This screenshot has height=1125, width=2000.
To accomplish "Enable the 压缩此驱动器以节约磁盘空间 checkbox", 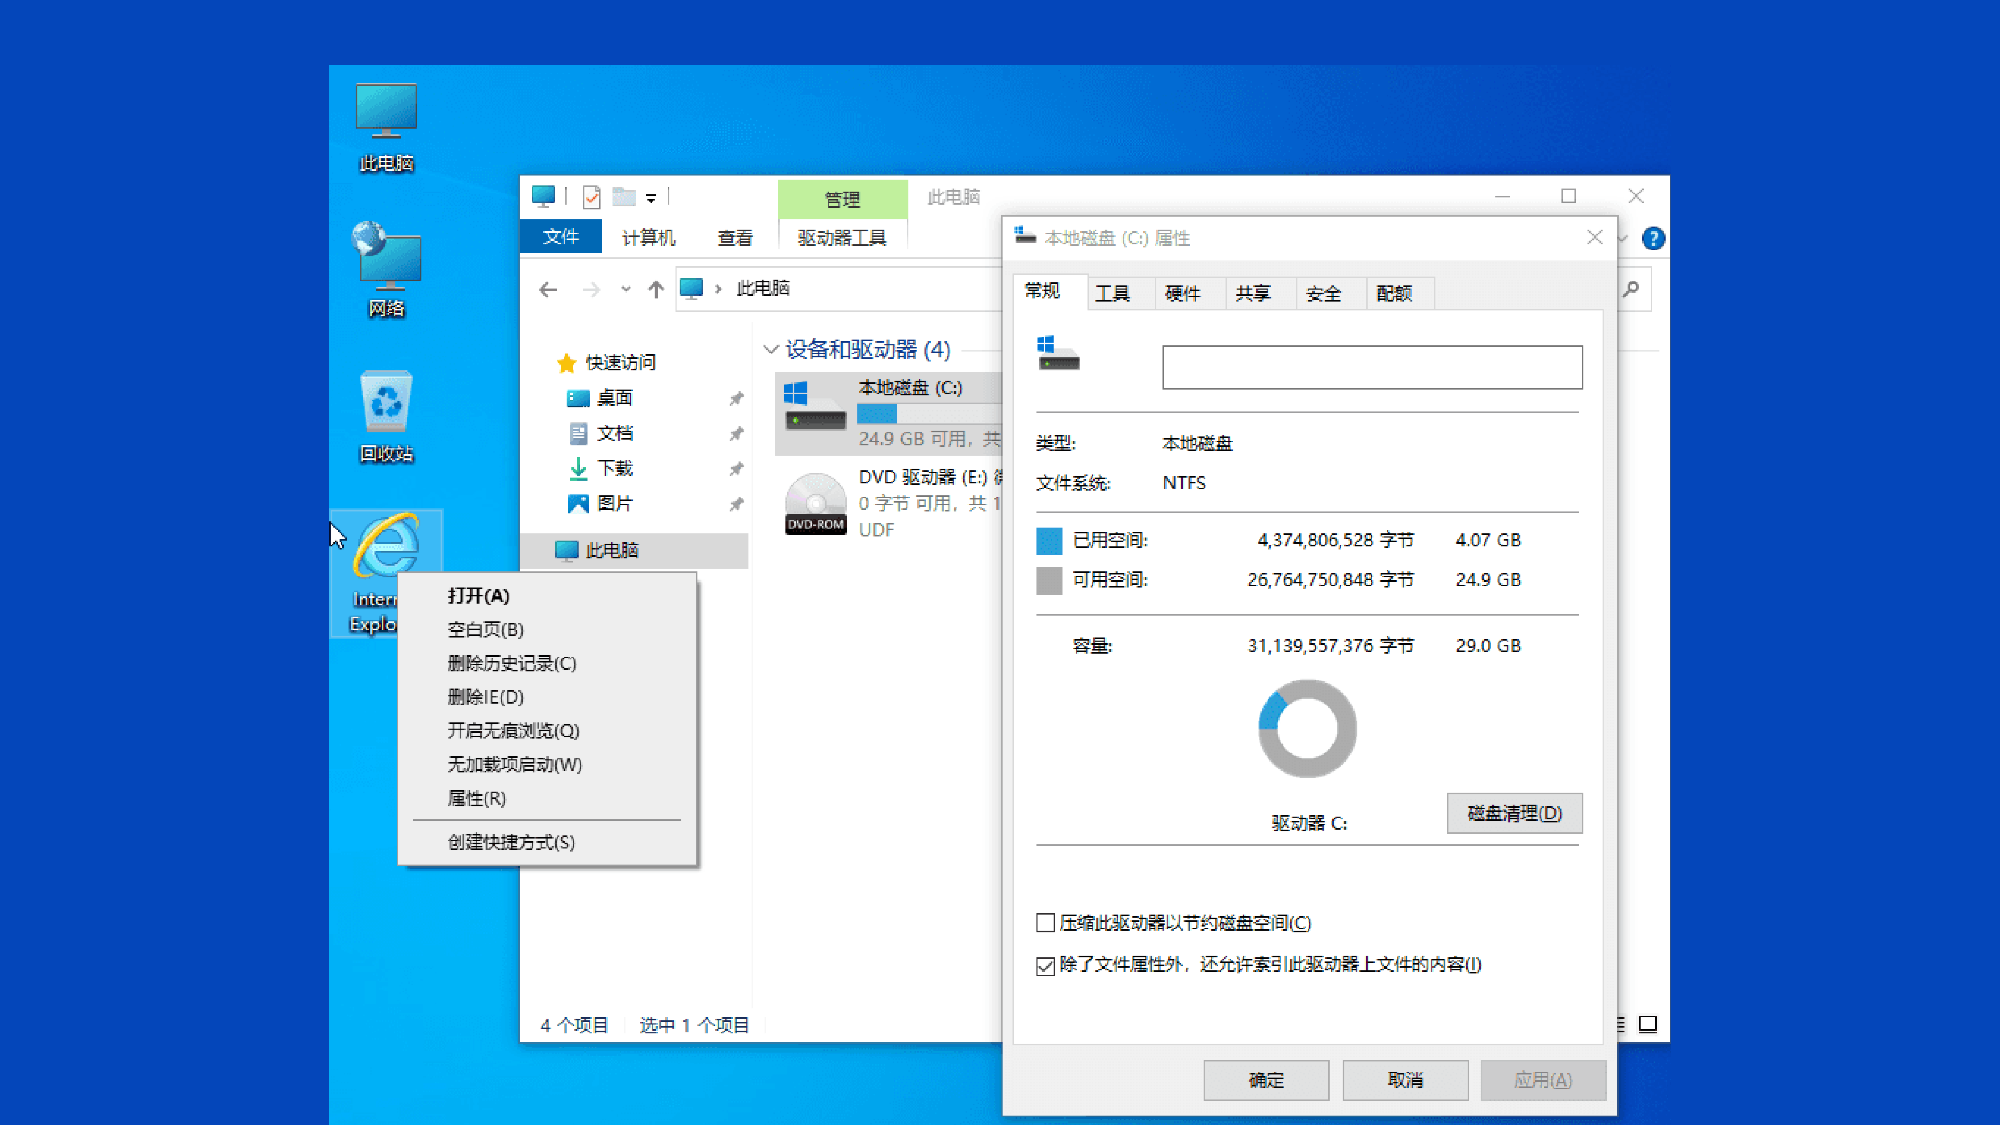I will click(x=1046, y=922).
